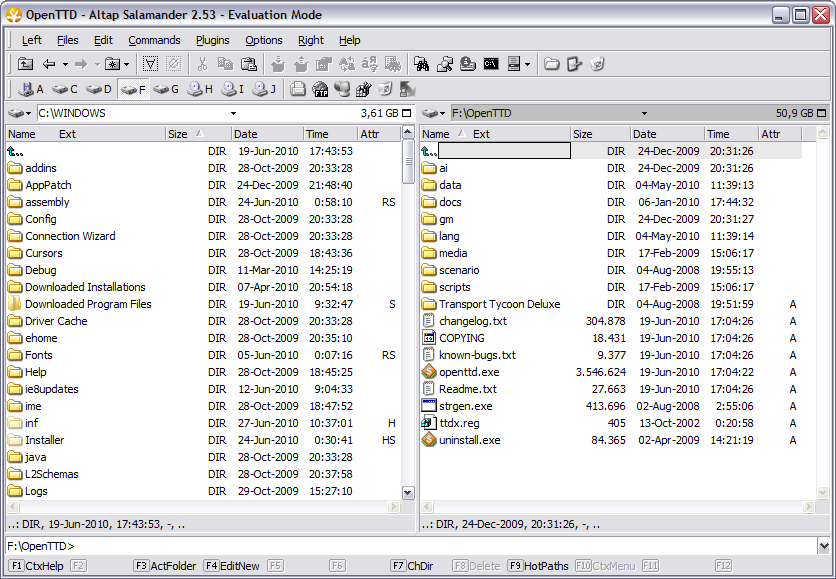Toggle active drive F button

coord(133,89)
